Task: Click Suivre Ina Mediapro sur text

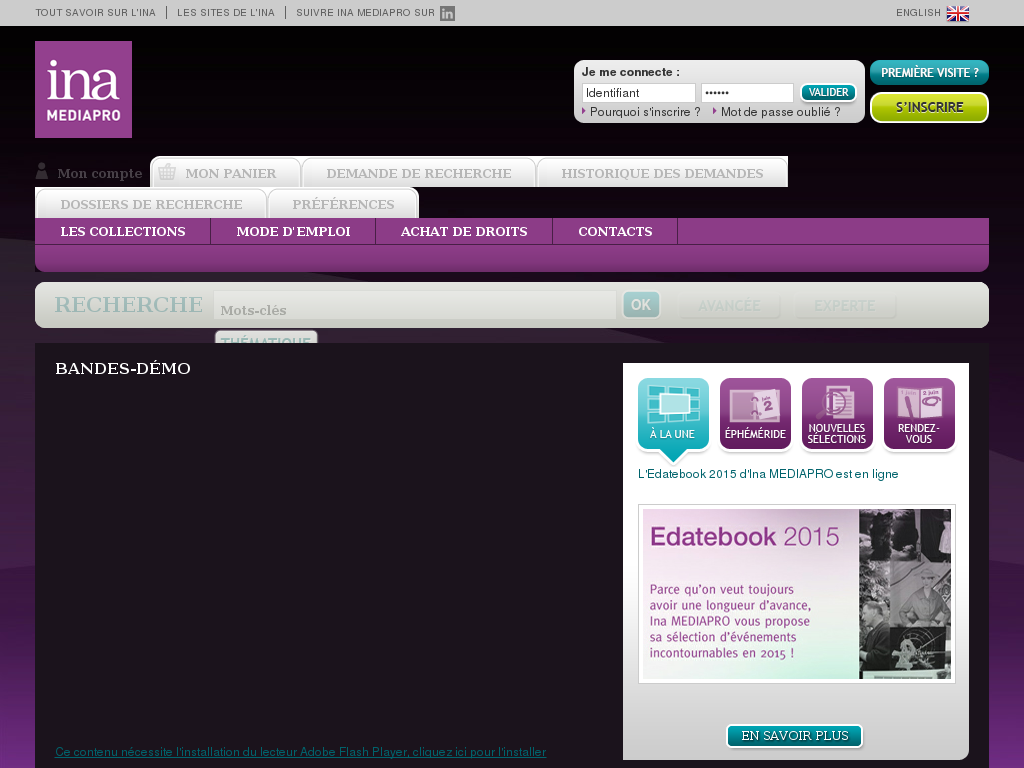Action: [x=365, y=12]
